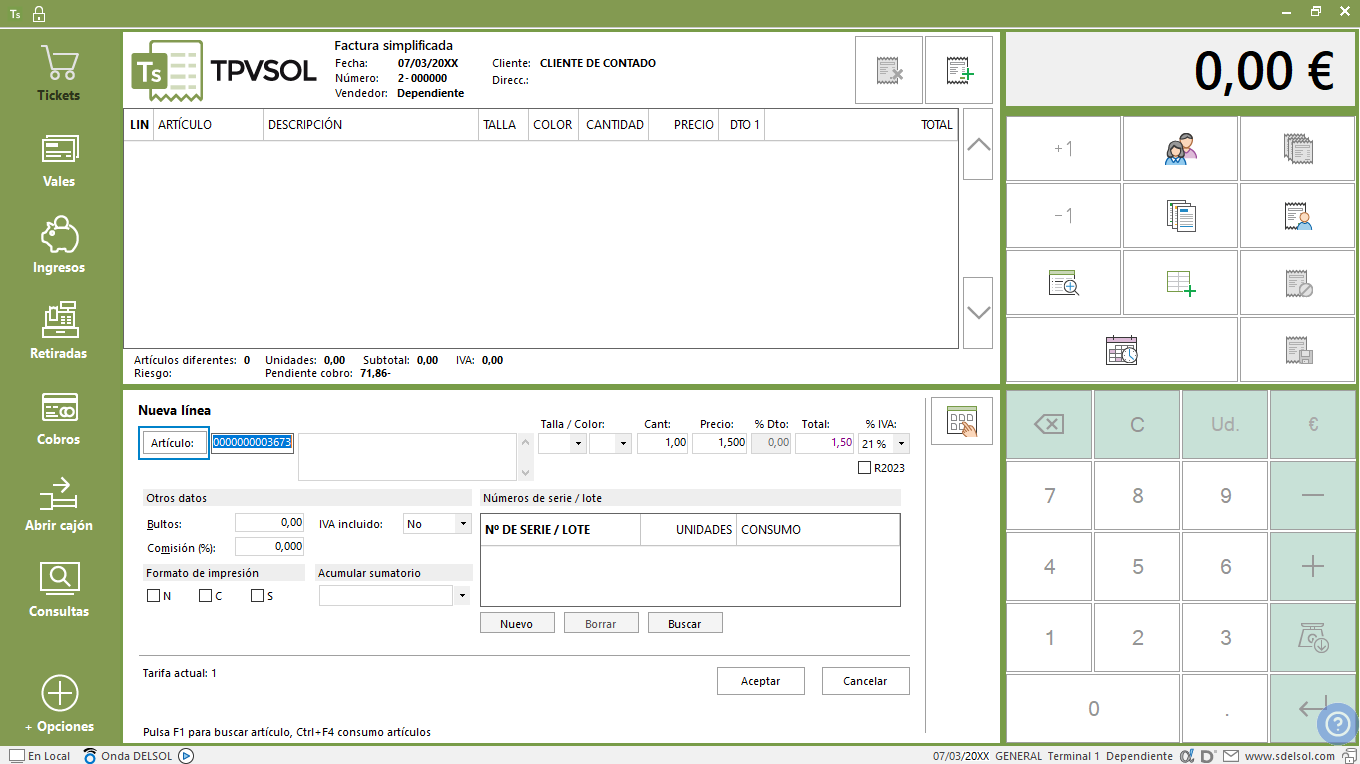
Task: Click the Onda DELSOL play icon
Action: (x=185, y=756)
